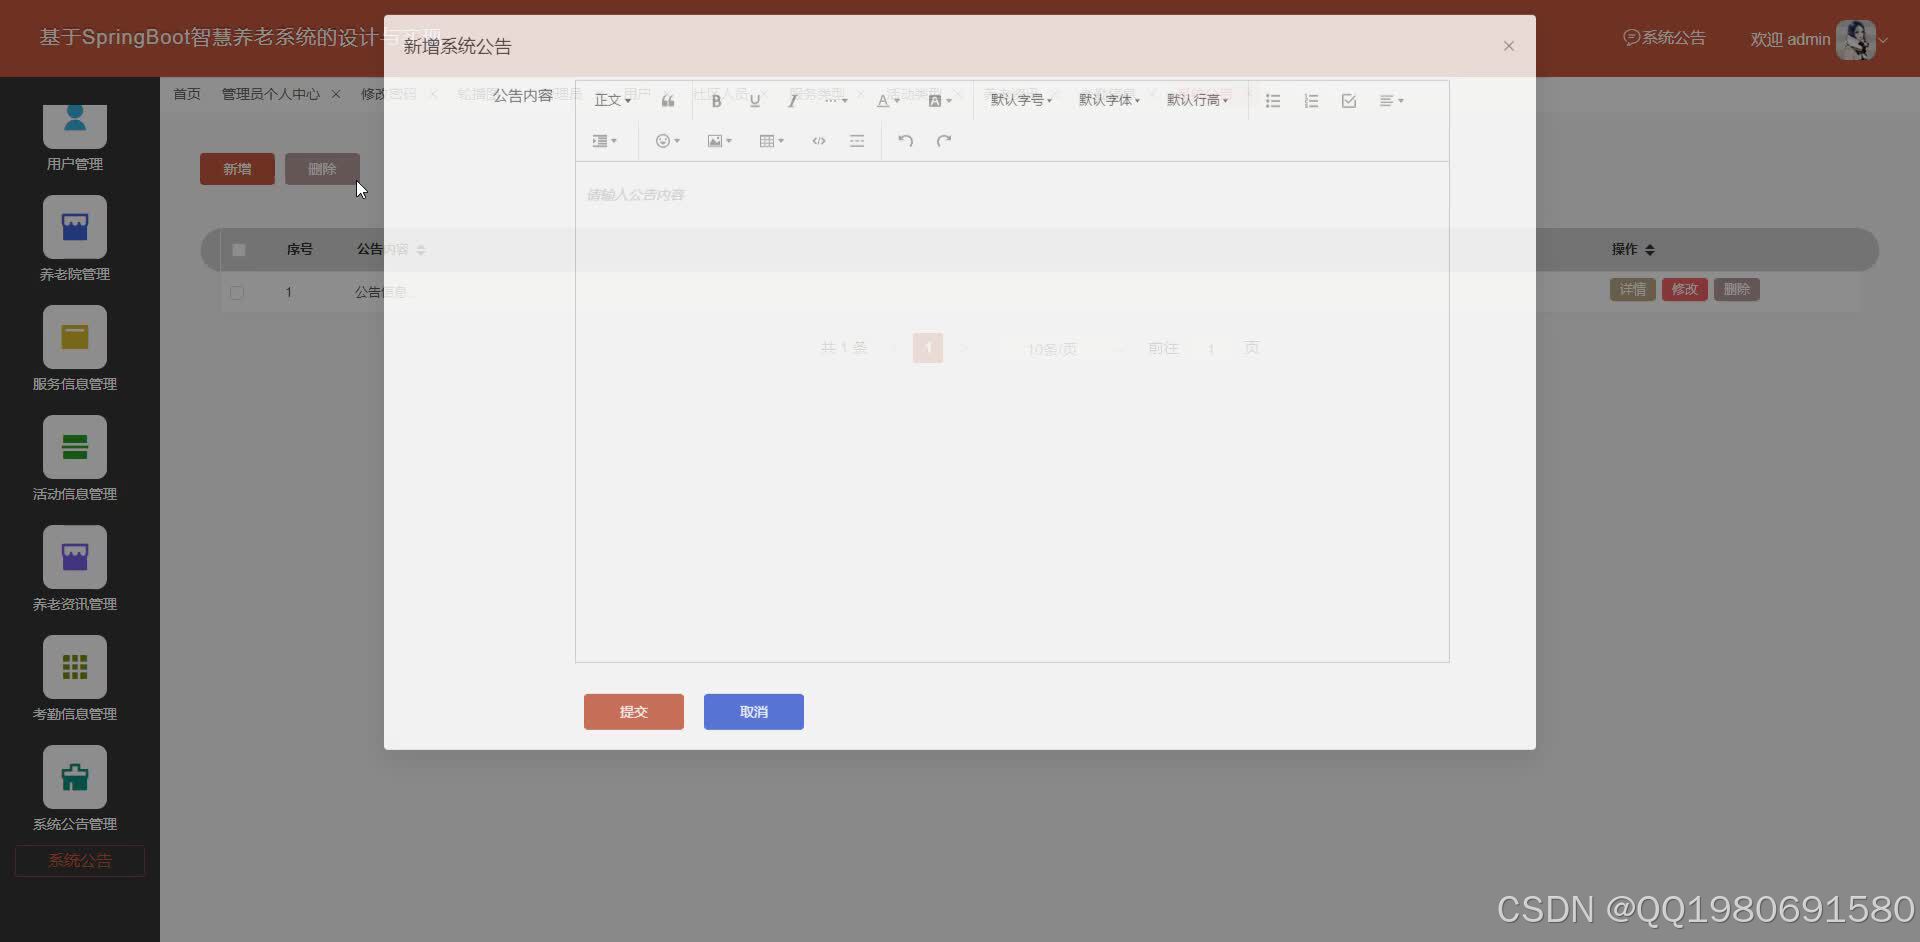Click 详情 for the announcement row
Viewport: 1920px width, 942px height.
click(1633, 290)
